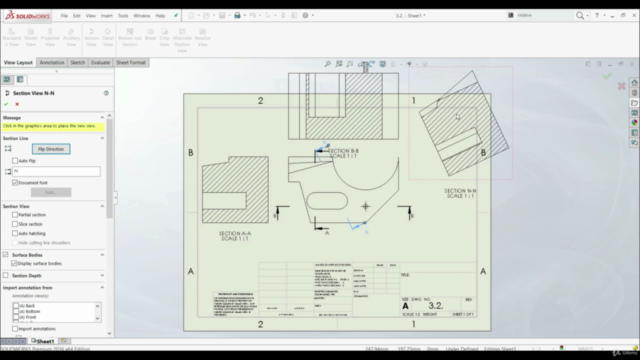Open the Tools menu
This screenshot has height=360, width=640.
pyautogui.click(x=123, y=16)
